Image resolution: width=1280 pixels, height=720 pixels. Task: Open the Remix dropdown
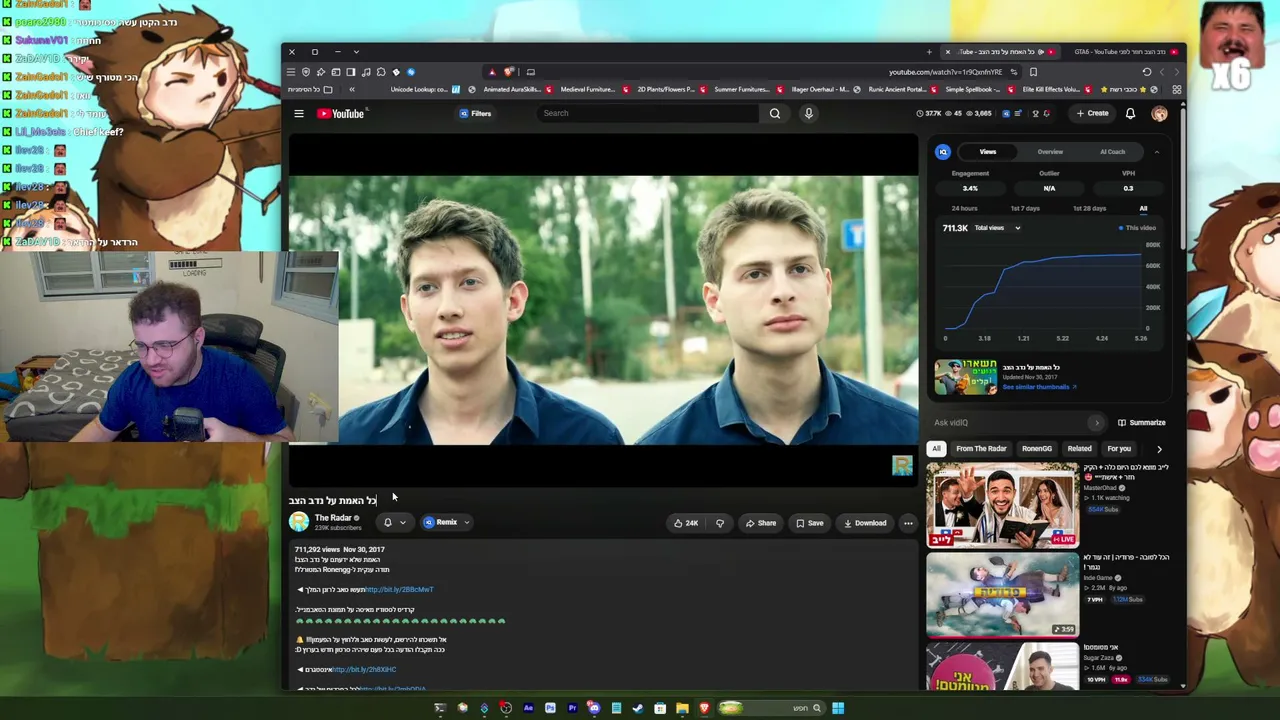(466, 522)
